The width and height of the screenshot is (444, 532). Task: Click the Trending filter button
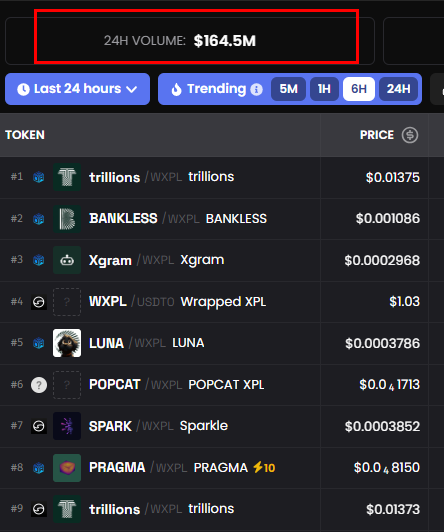coord(209,89)
